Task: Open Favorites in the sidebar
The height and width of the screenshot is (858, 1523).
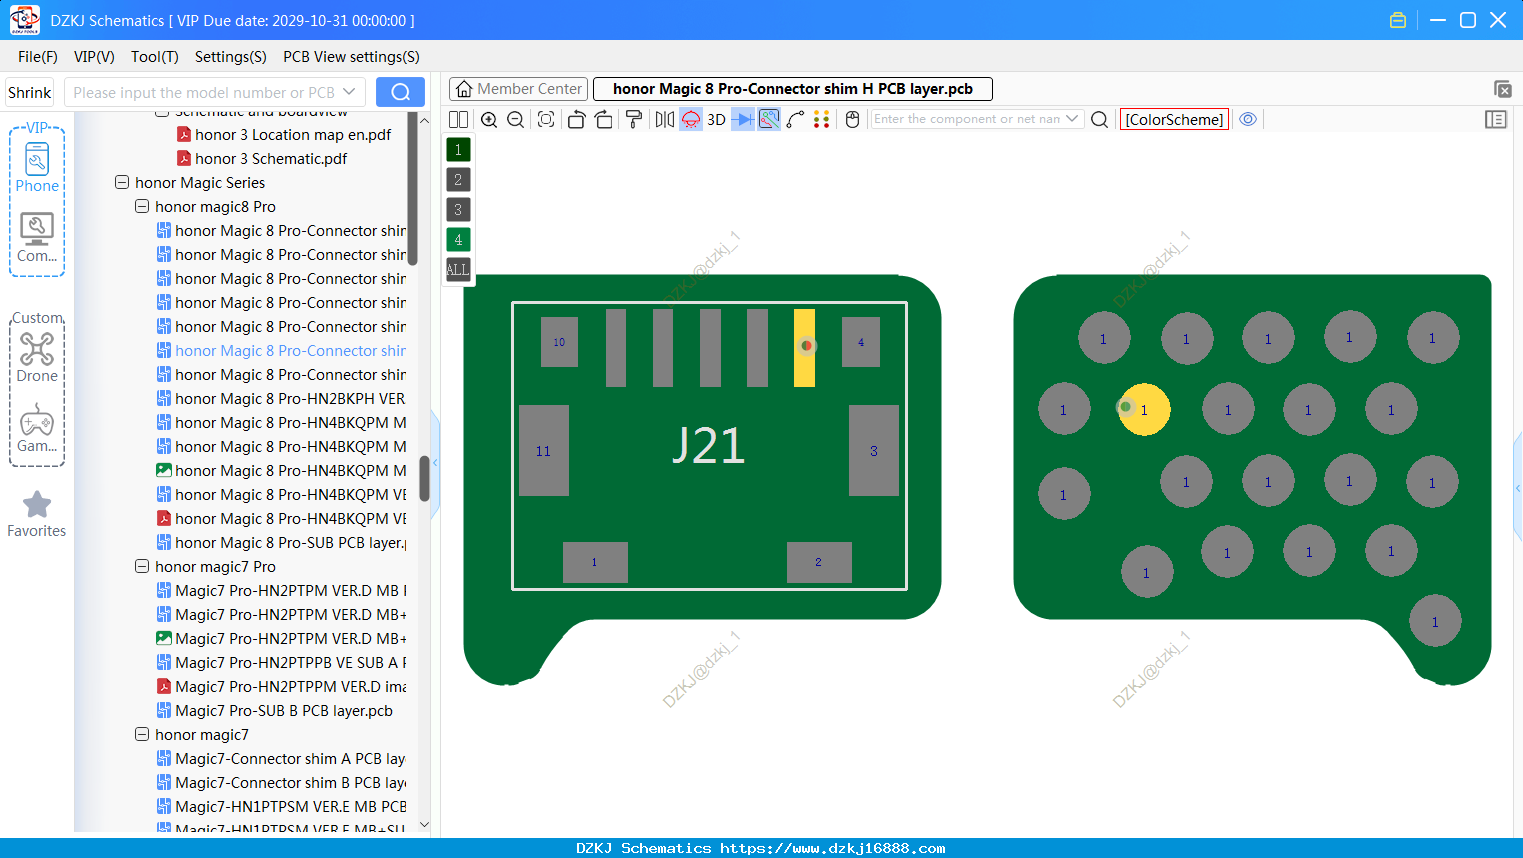Action: 37,514
